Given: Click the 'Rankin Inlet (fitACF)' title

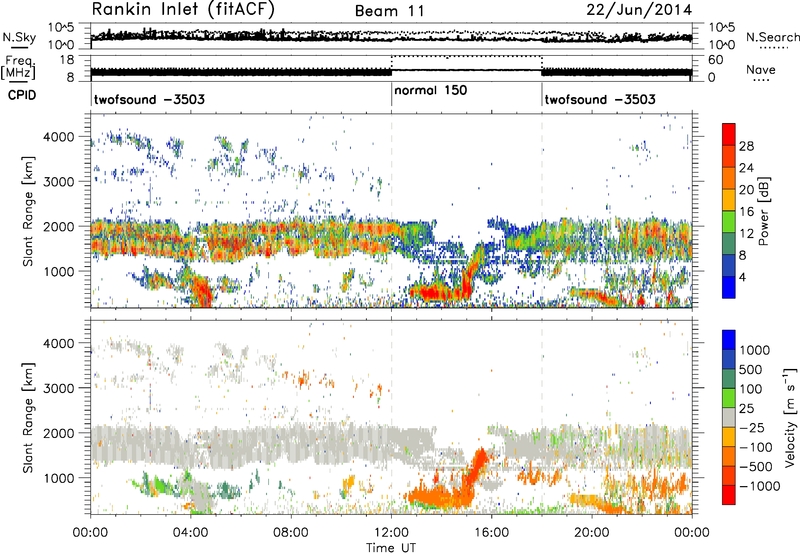Looking at the screenshot, I should pyautogui.click(x=183, y=10).
